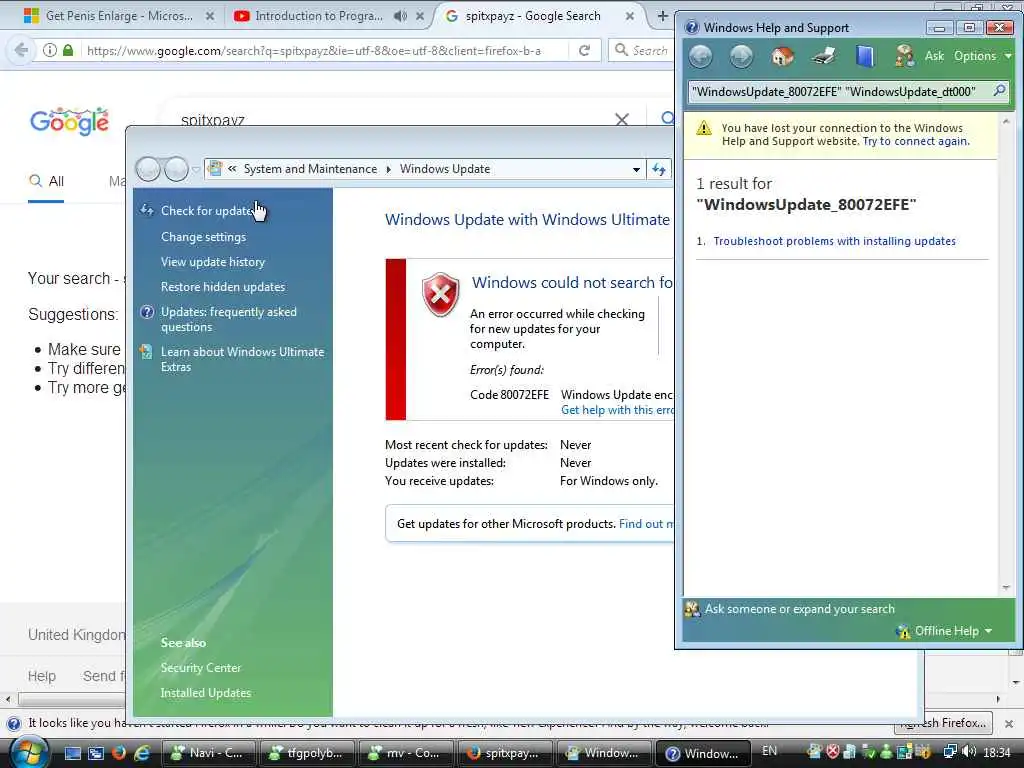Switch to spitxpay... Firefox taskbar button
The height and width of the screenshot is (768, 1024).
(x=505, y=753)
